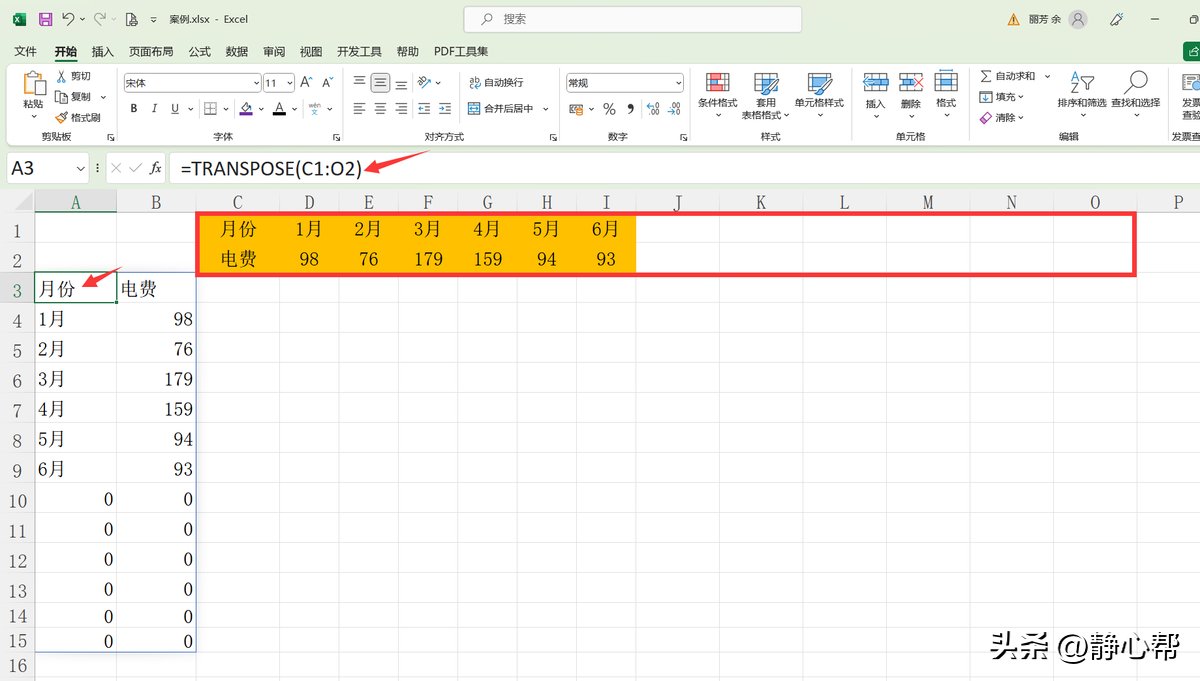Viewport: 1200px width, 681px height.
Task: Open the Orientation text angle menu
Action: tap(424, 83)
